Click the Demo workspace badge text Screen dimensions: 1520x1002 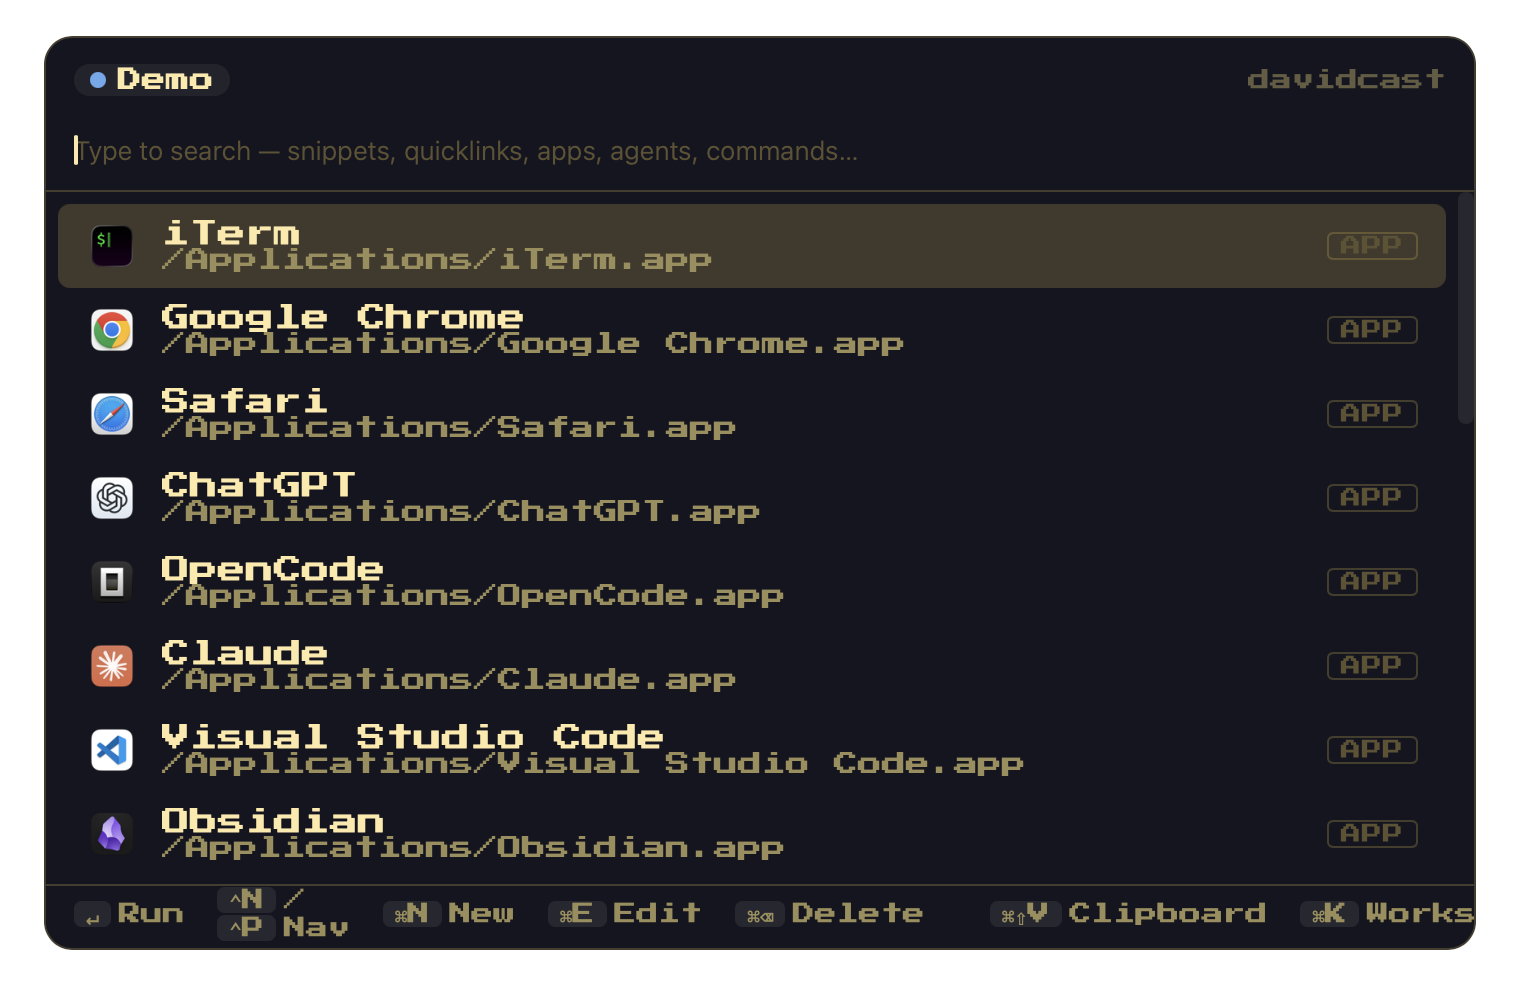[164, 80]
